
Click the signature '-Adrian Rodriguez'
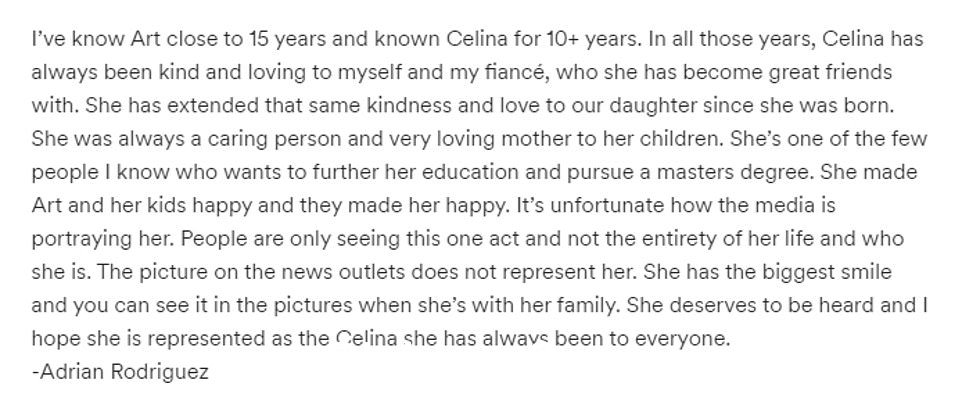pos(120,372)
